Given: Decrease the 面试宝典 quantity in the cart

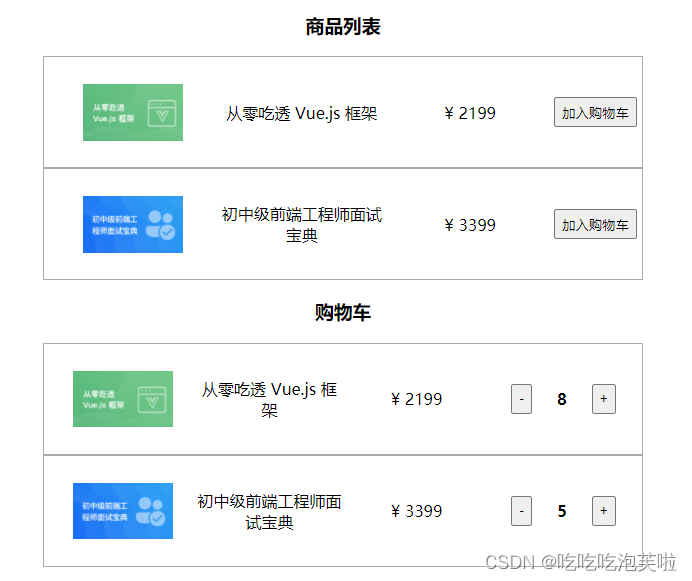Looking at the screenshot, I should 521,511.
